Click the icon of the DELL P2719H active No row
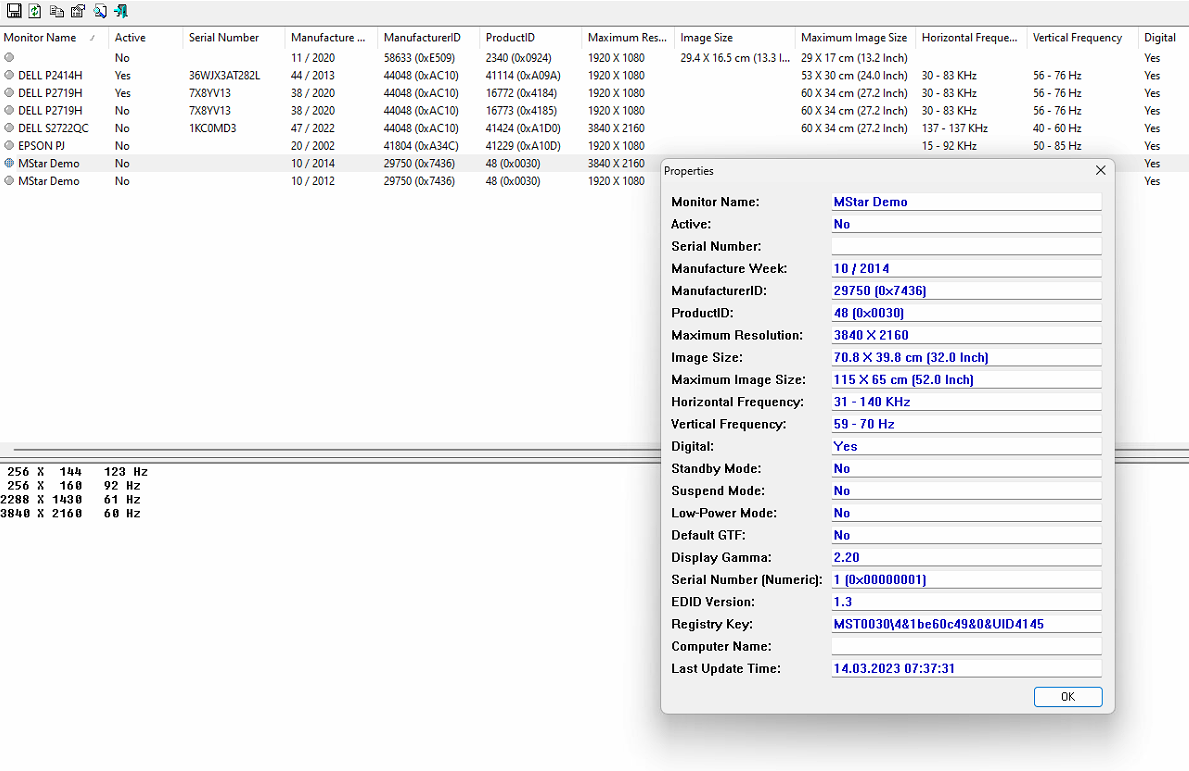 point(9,111)
